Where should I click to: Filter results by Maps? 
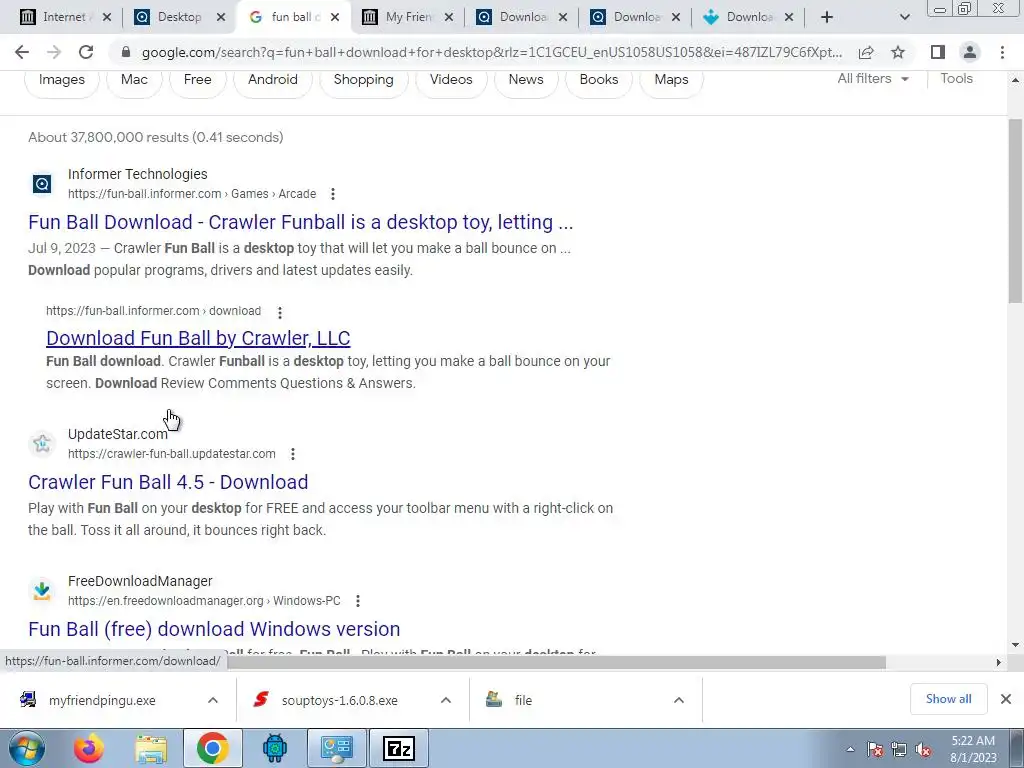click(671, 80)
